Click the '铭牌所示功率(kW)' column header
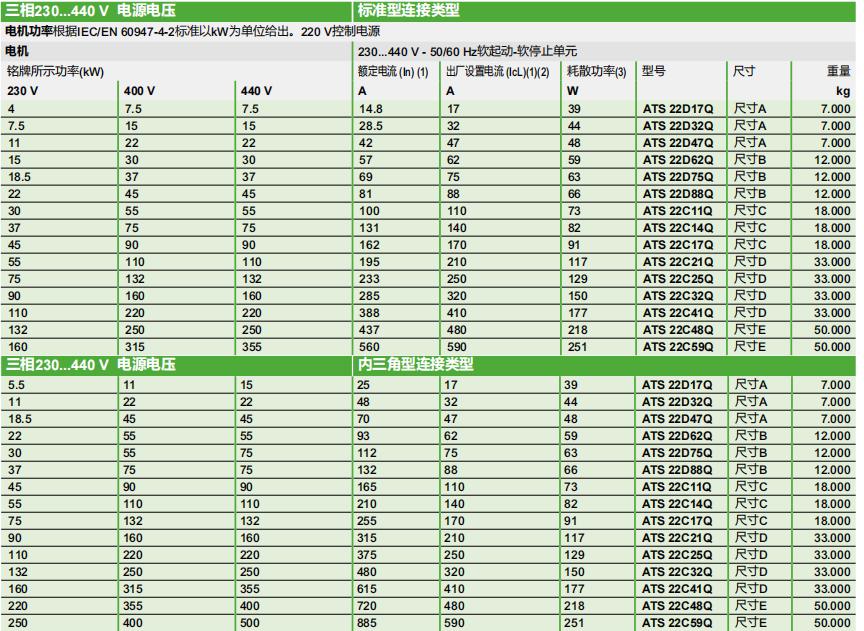The width and height of the screenshot is (864, 631). pyautogui.click(x=55, y=72)
